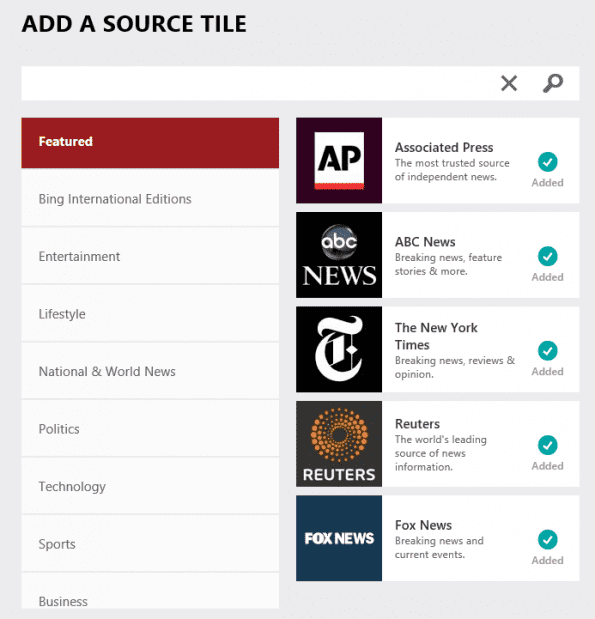Click 'The most trusted source' description

(x=452, y=170)
